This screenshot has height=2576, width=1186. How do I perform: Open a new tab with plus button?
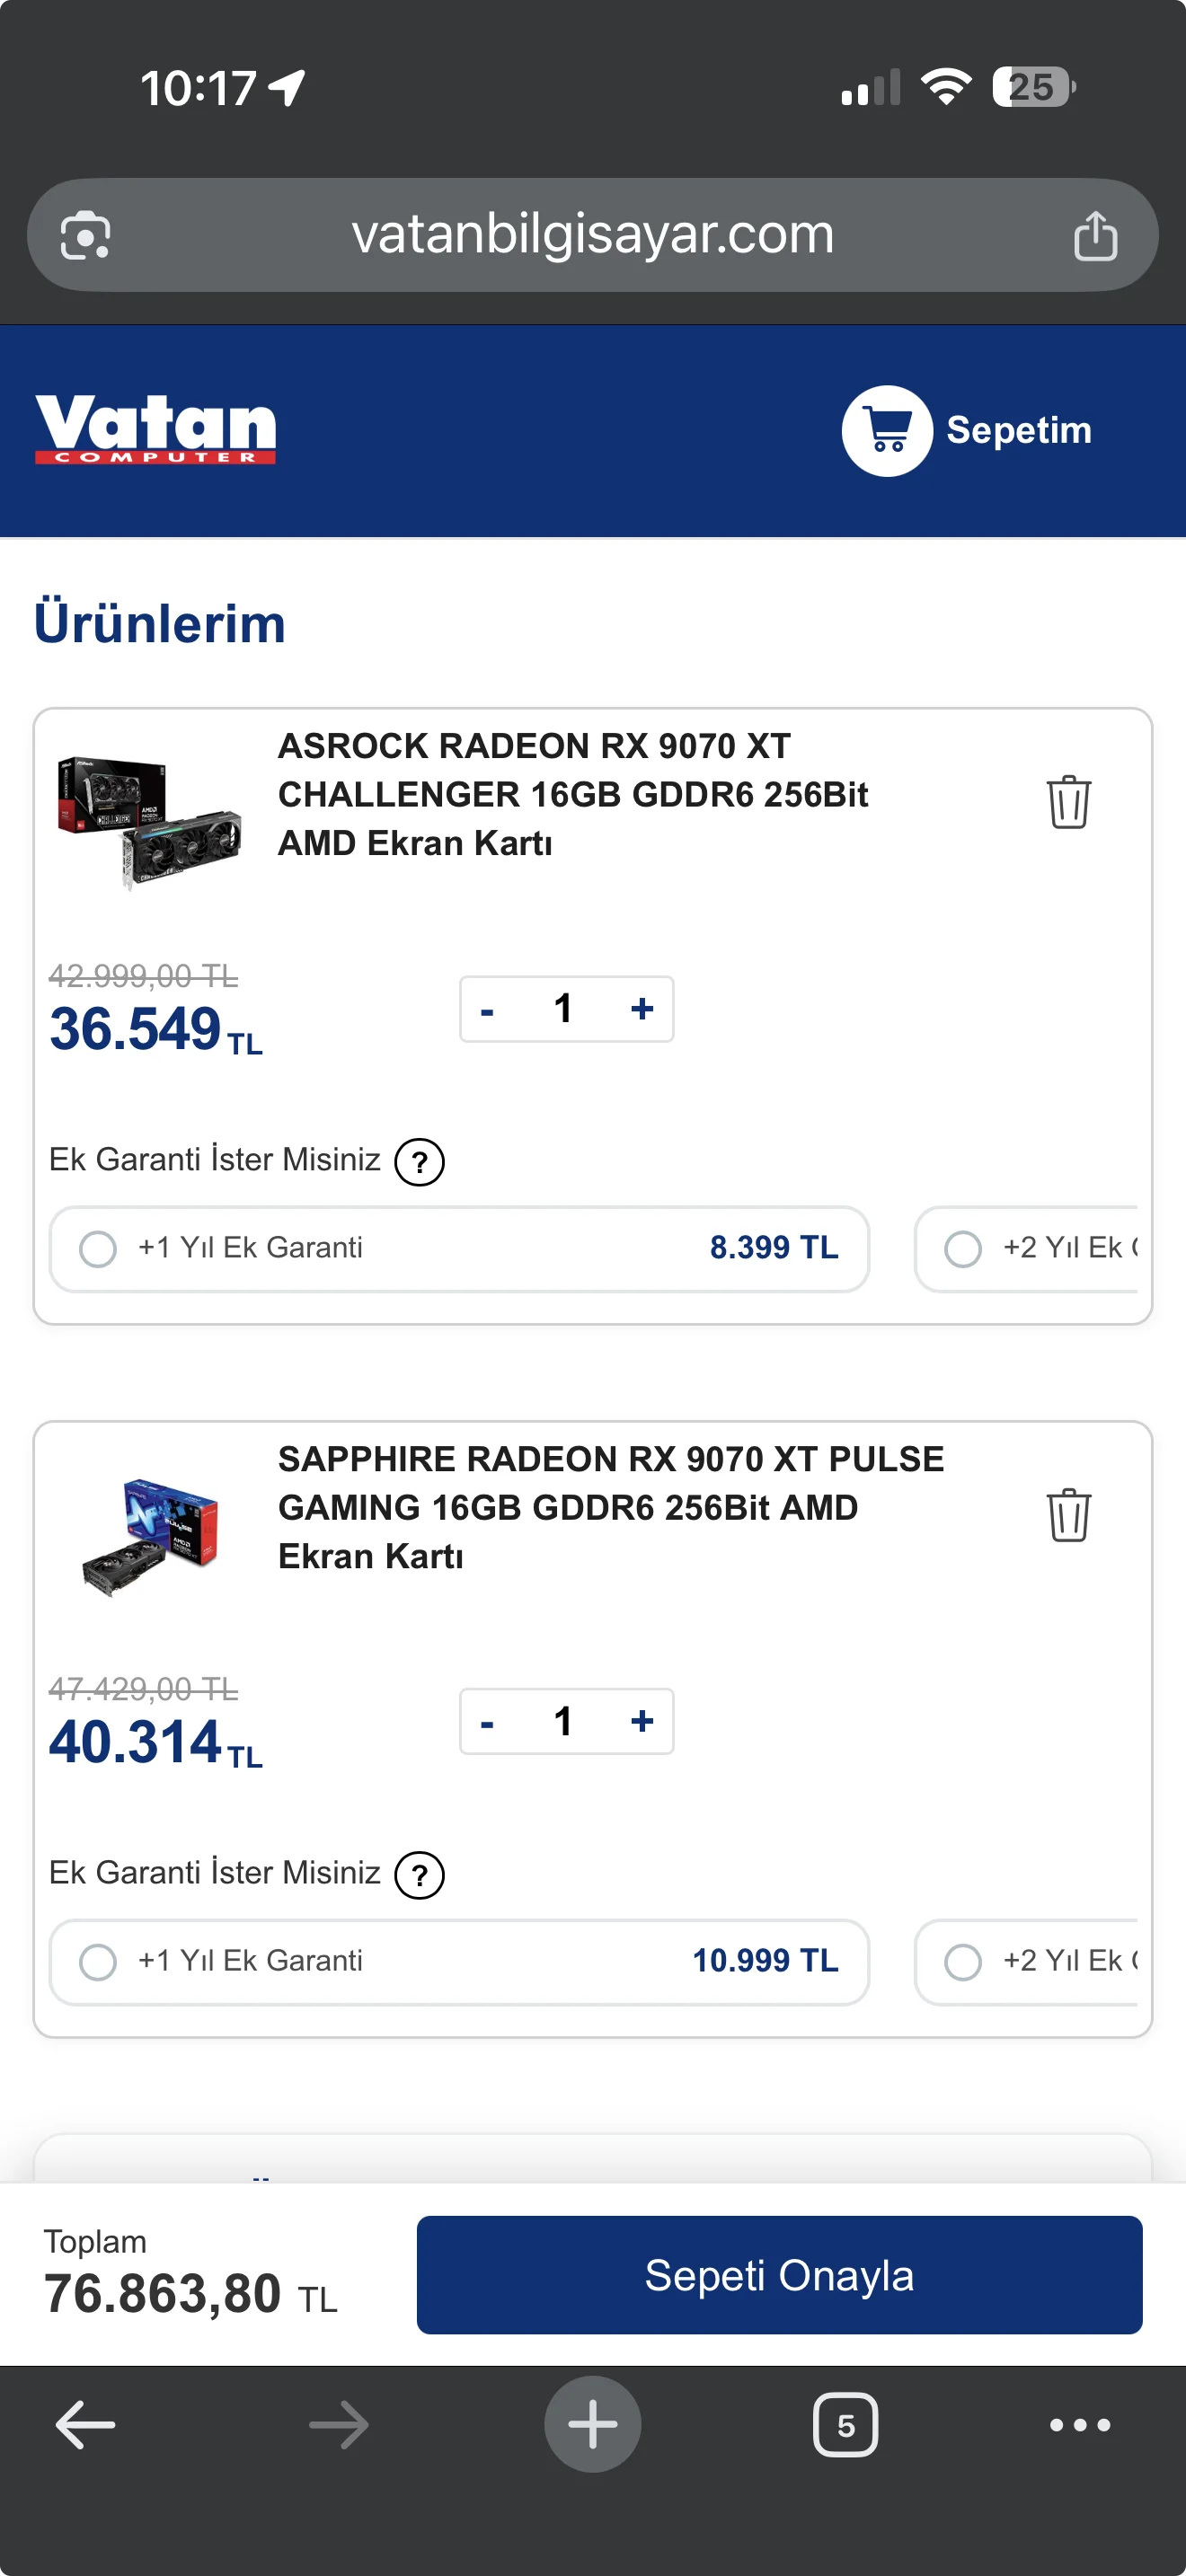click(x=593, y=2424)
